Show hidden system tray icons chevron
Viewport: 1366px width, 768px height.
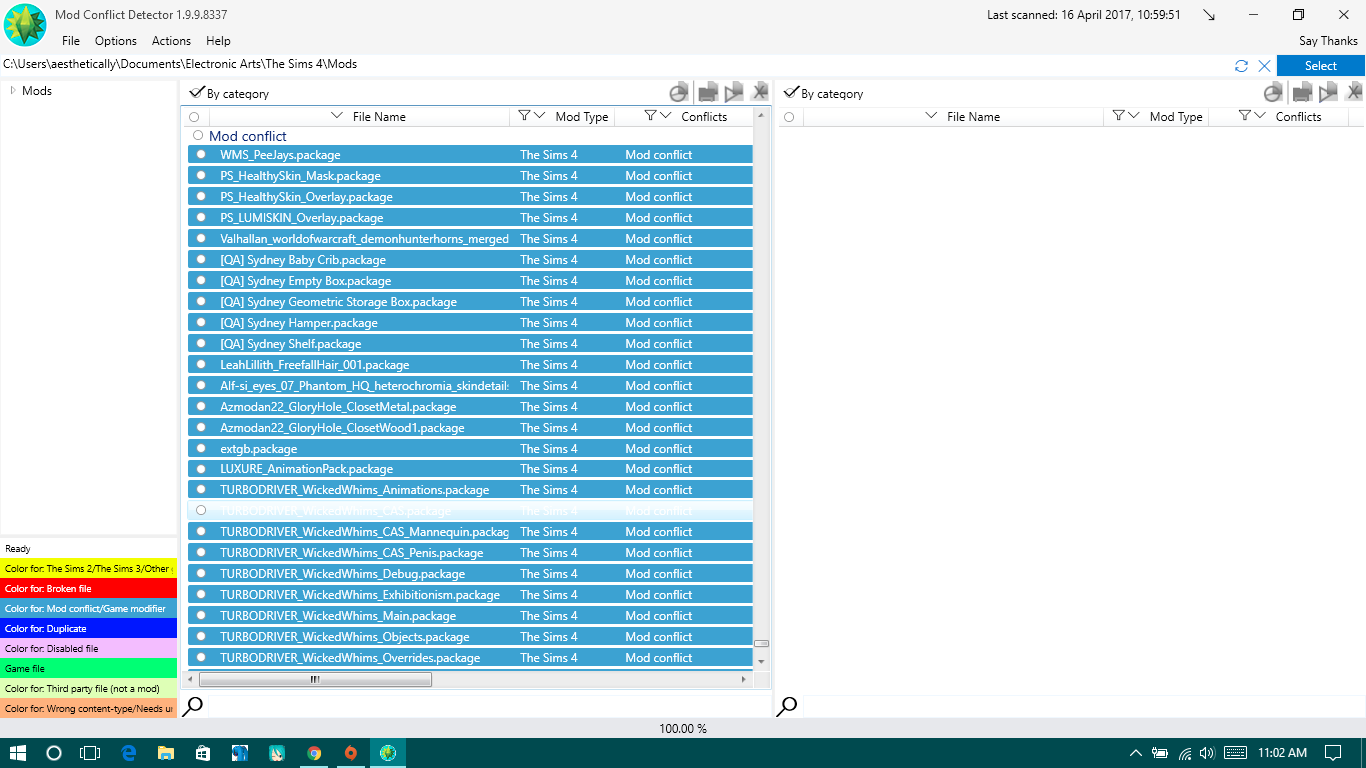[x=1135, y=753]
